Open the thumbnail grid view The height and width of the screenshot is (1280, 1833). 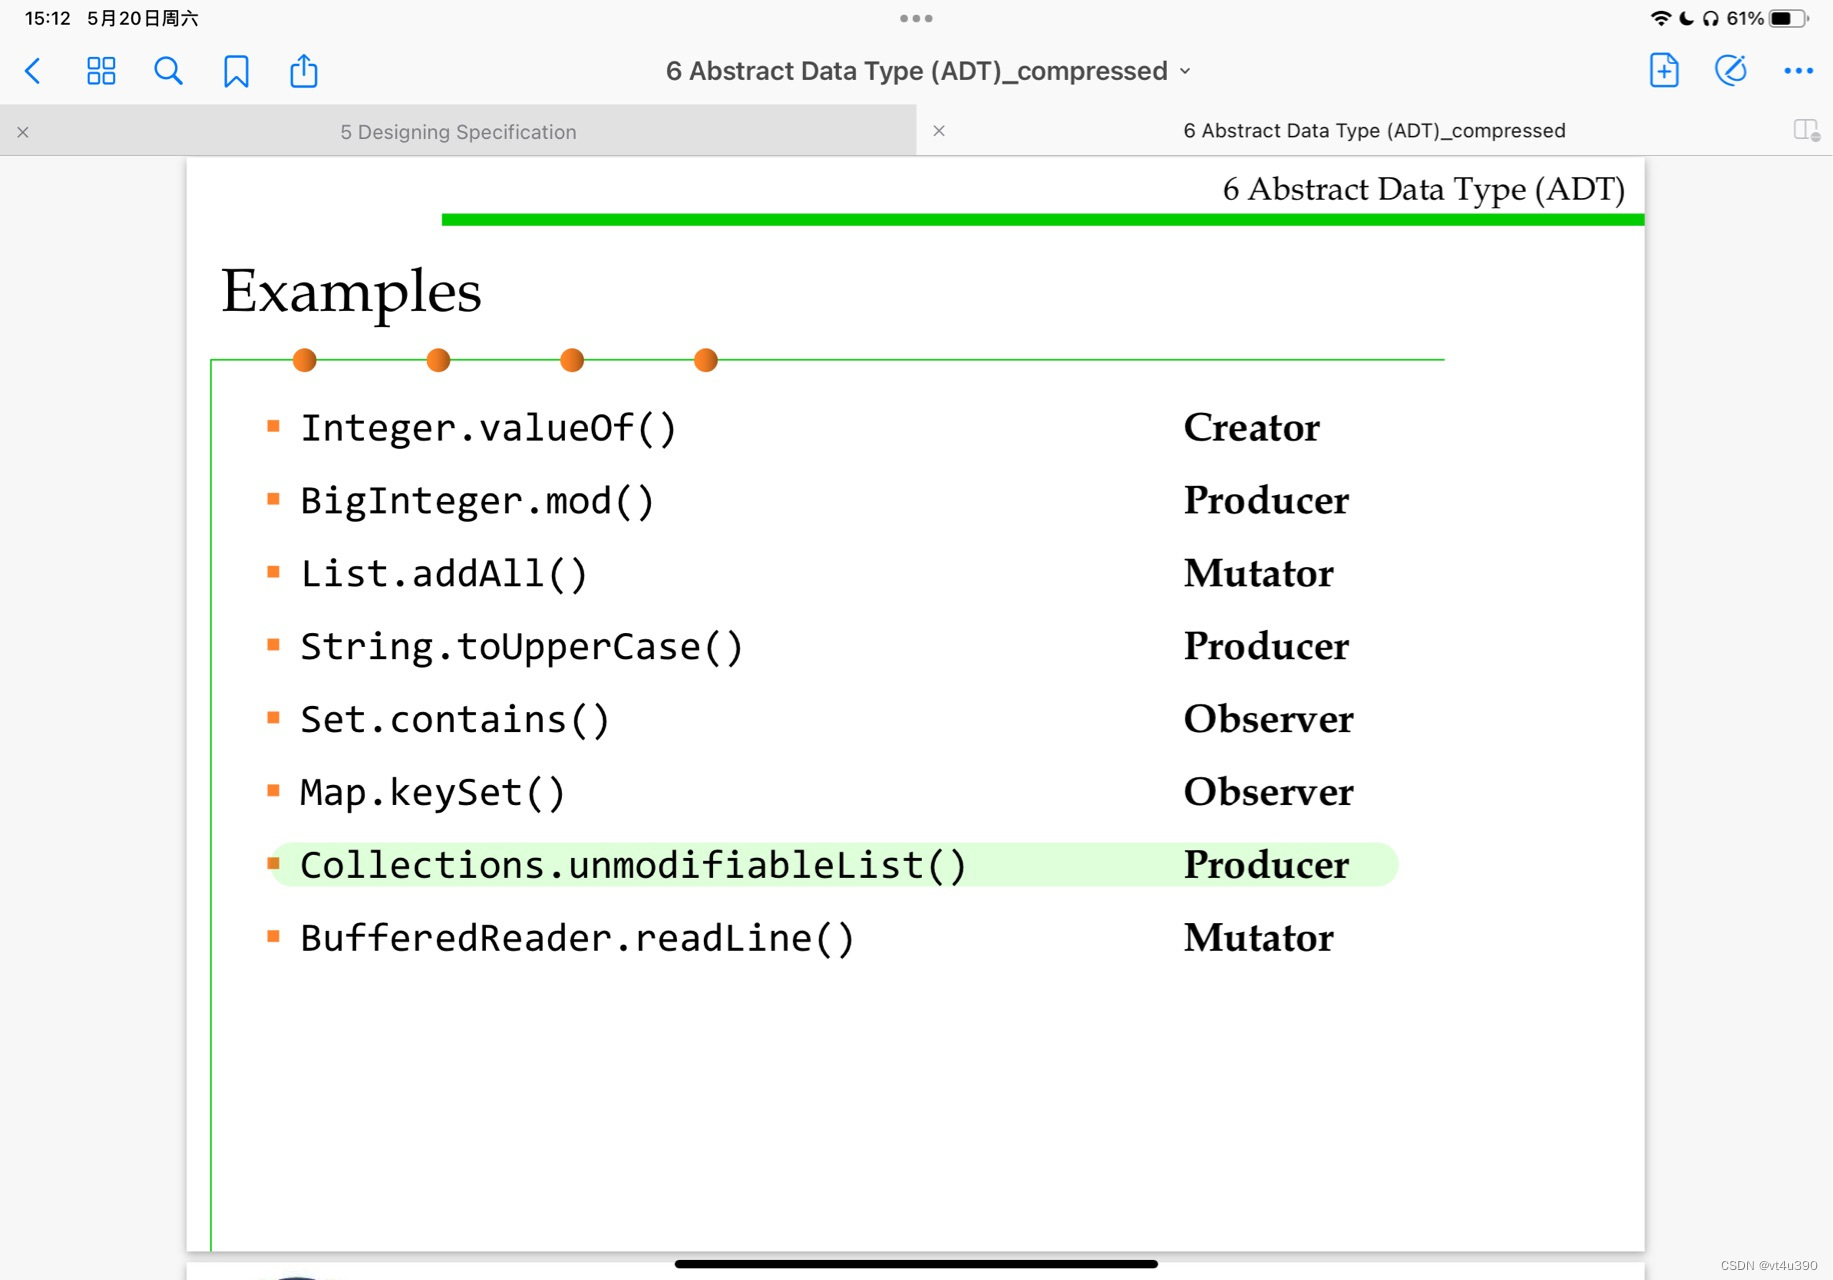coord(101,71)
